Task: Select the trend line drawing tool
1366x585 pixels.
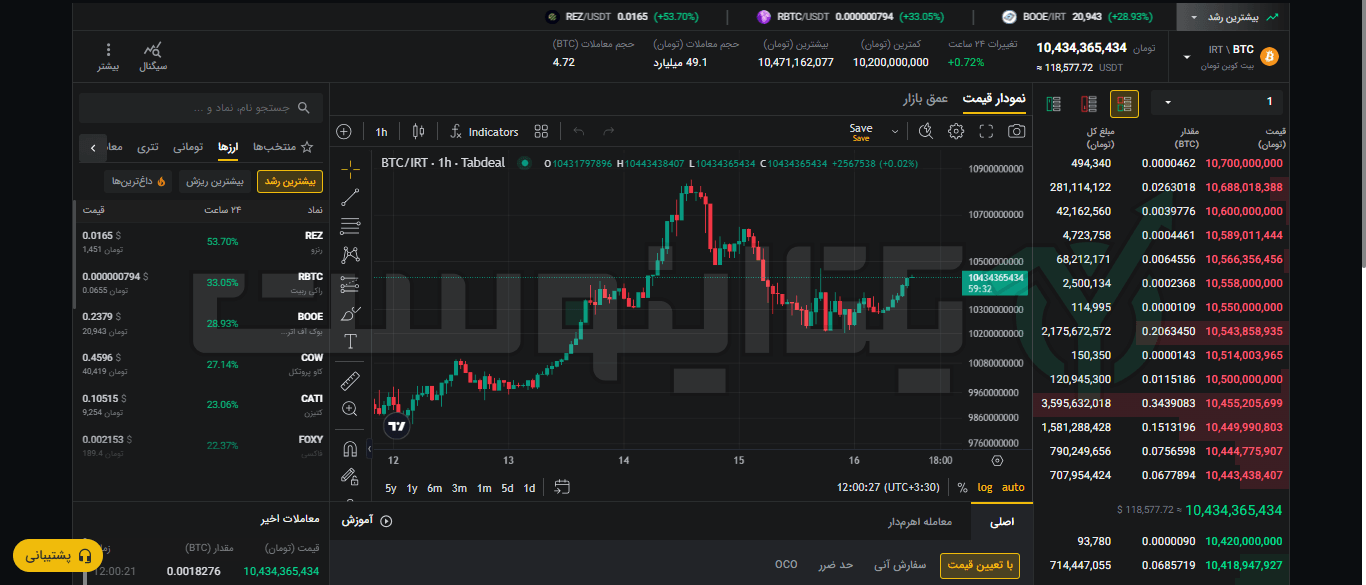Action: [349, 196]
